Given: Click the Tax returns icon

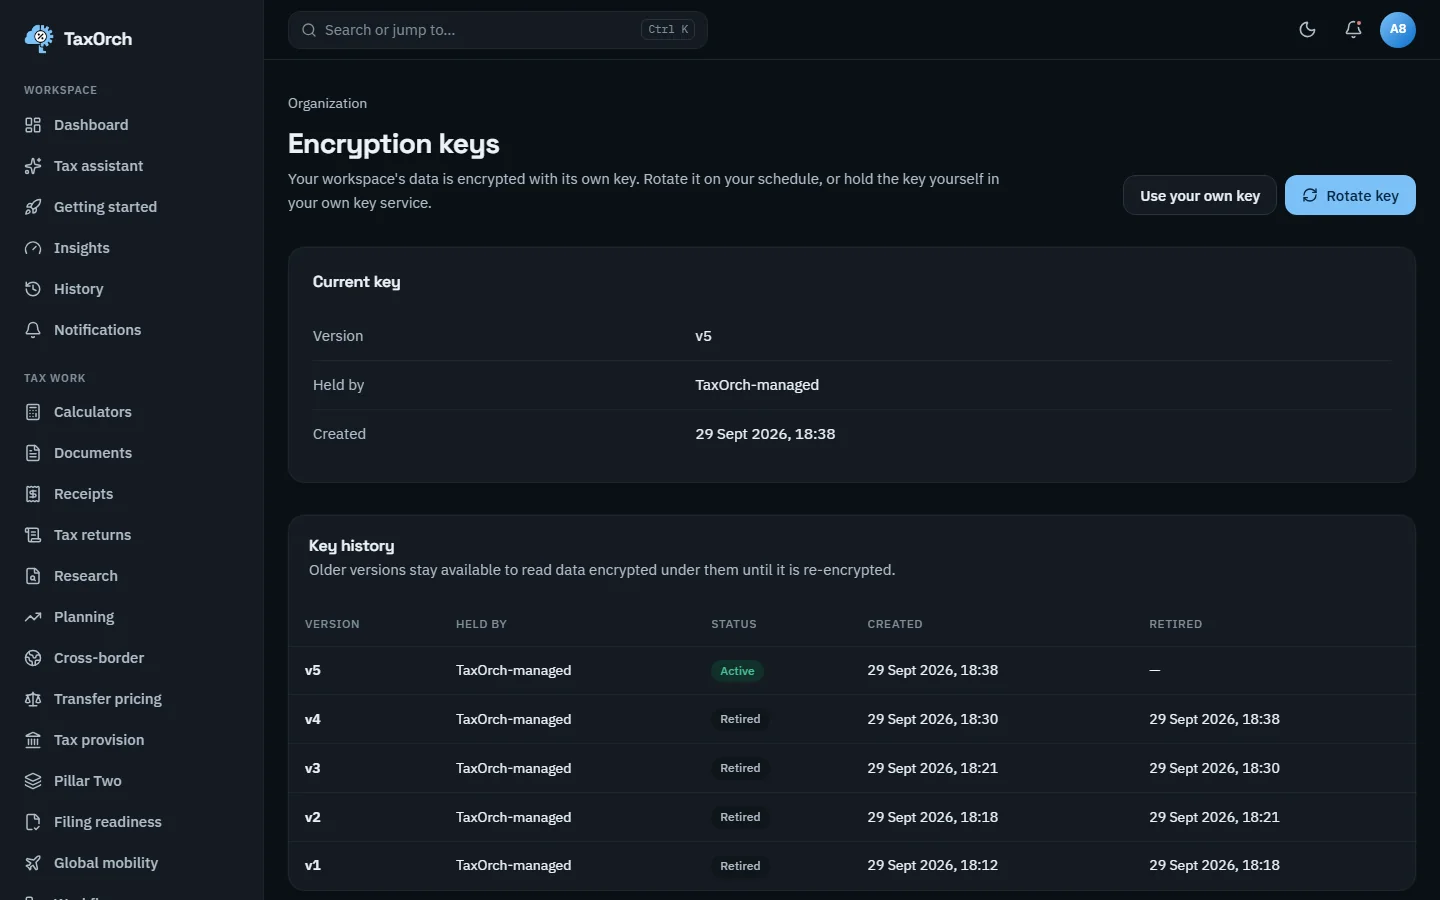Looking at the screenshot, I should pyautogui.click(x=33, y=535).
